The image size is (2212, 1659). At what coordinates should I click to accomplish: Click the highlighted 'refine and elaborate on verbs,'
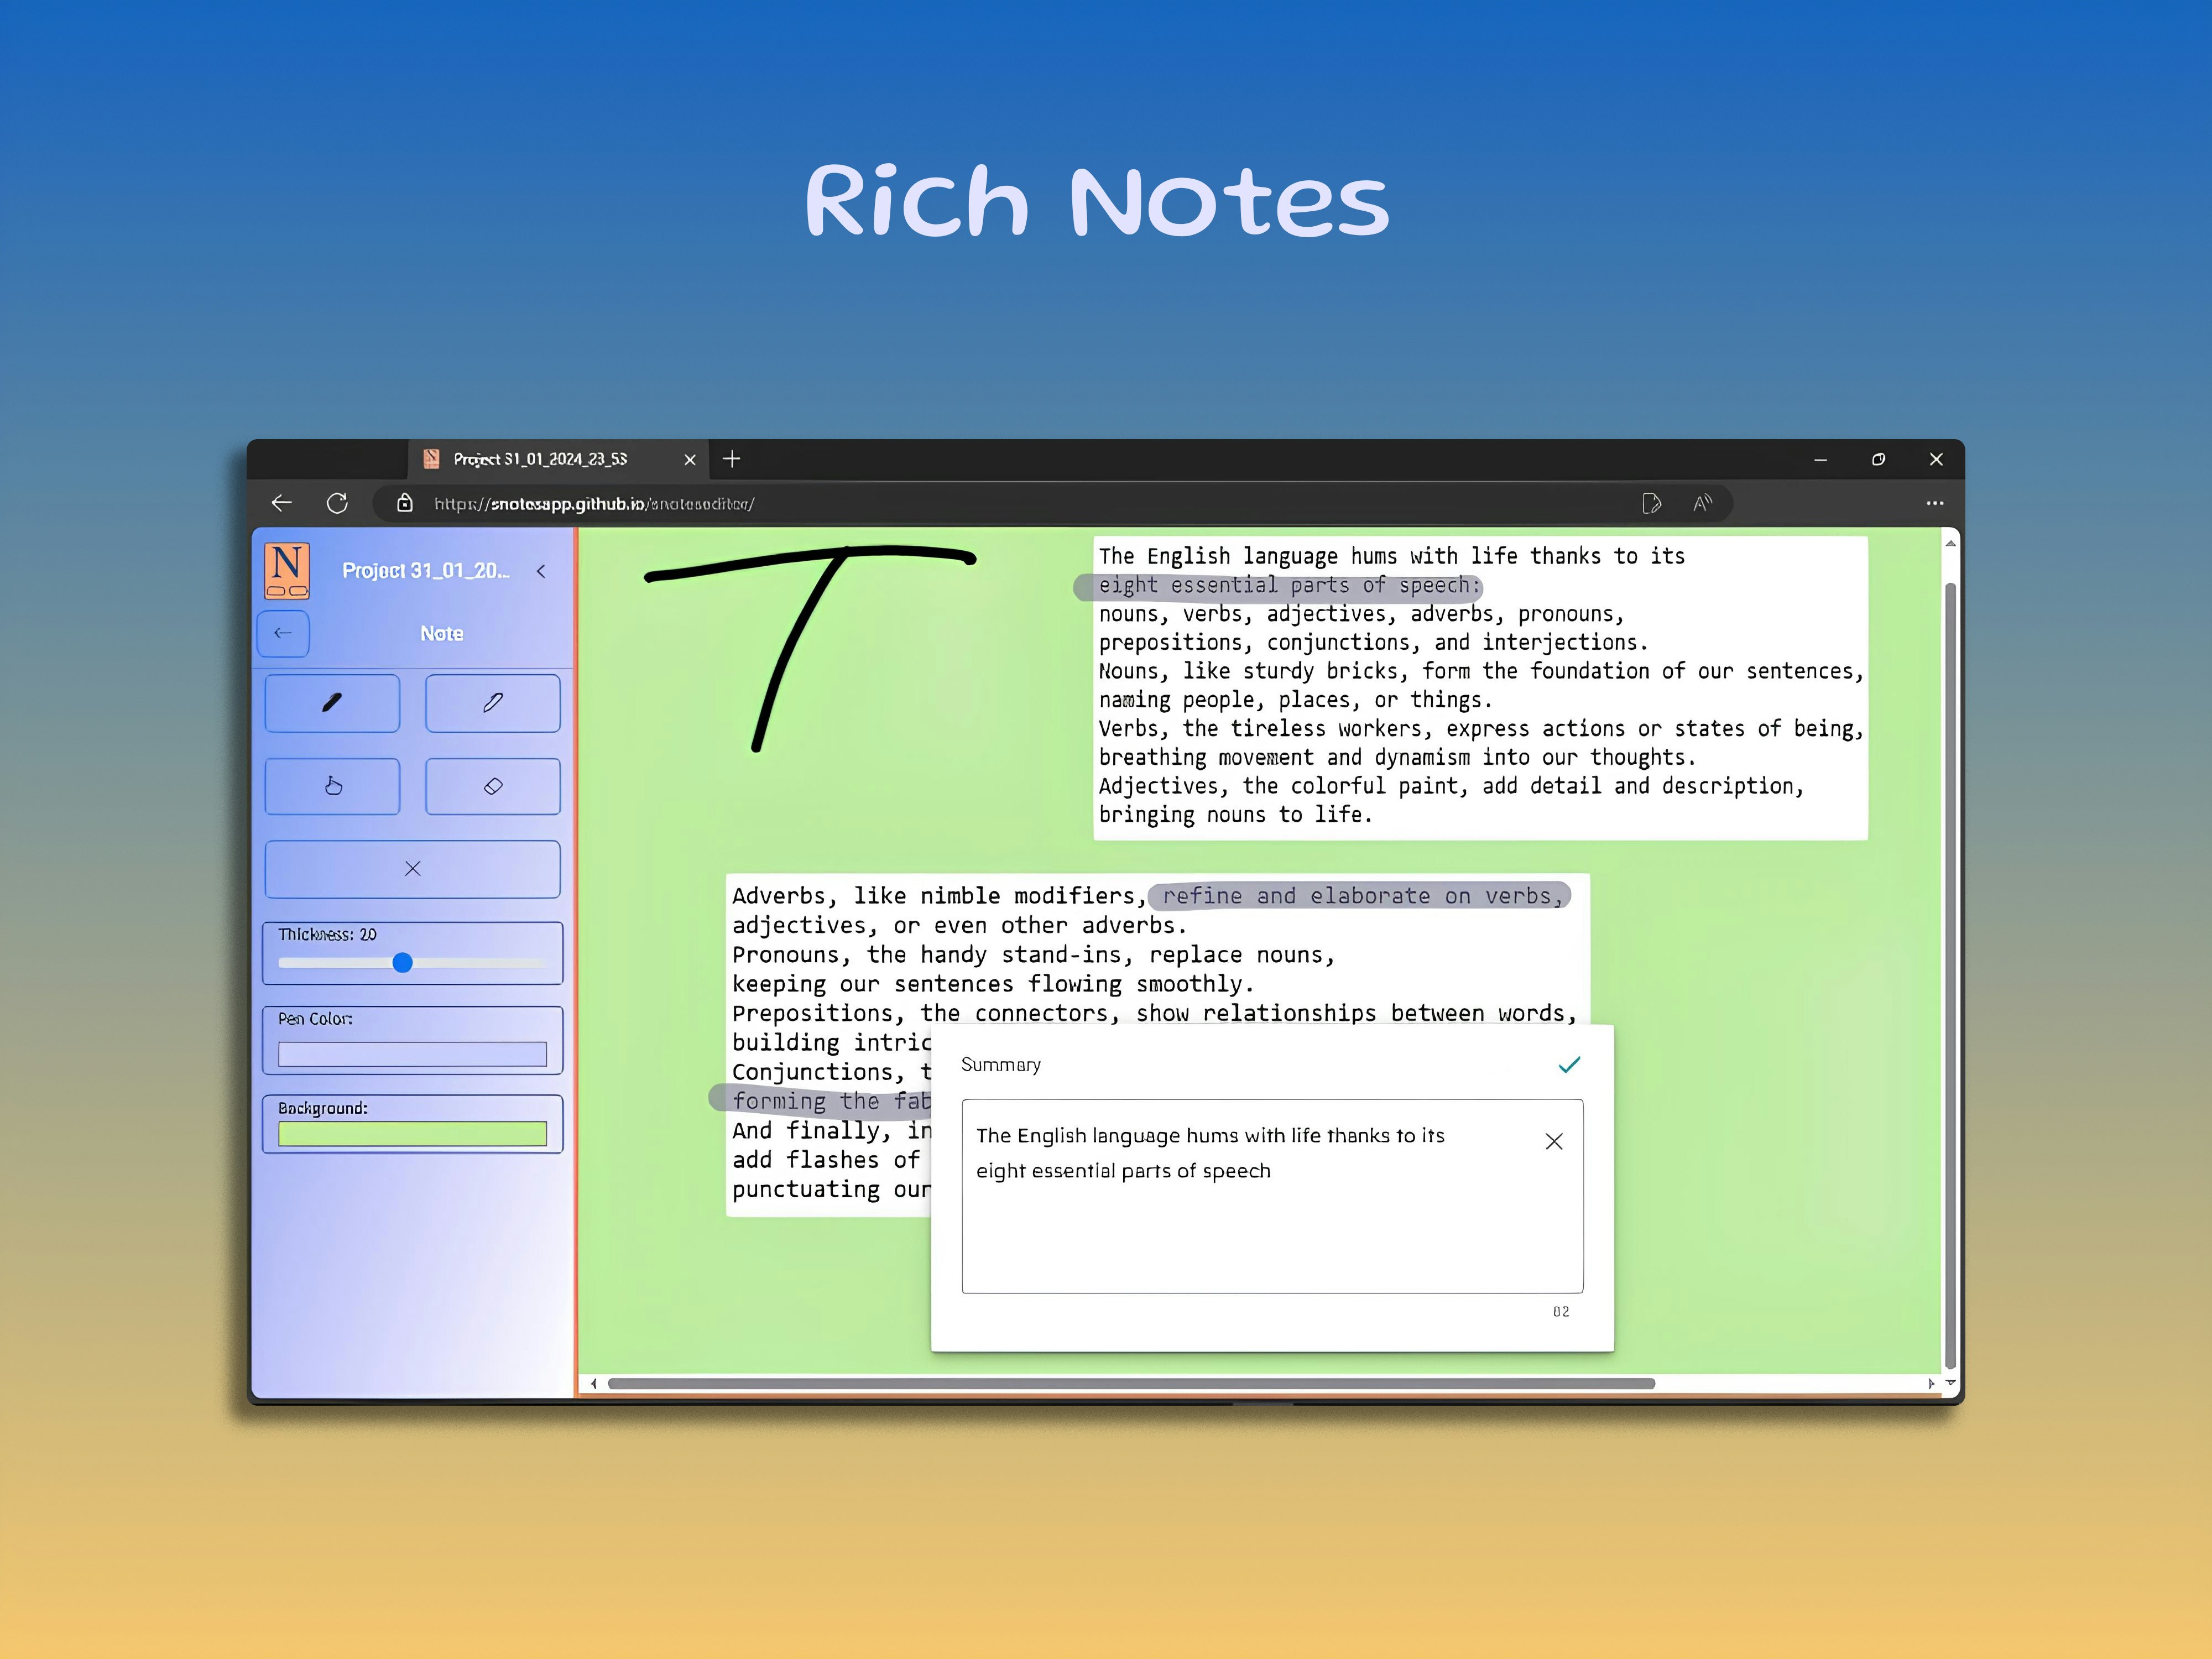pyautogui.click(x=1362, y=896)
